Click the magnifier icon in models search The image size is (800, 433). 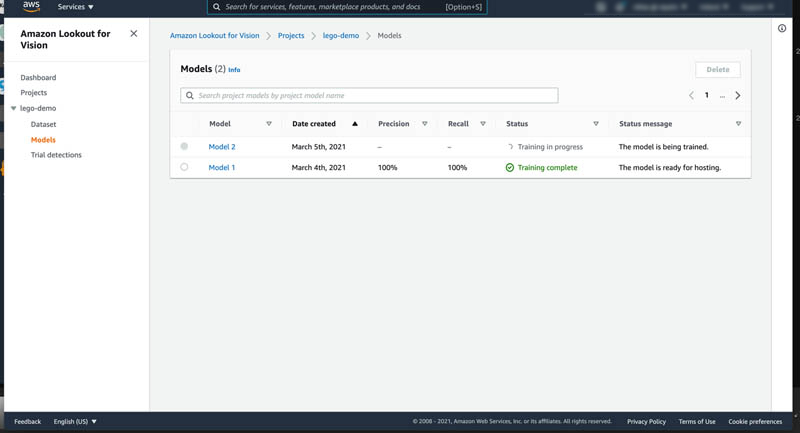point(190,95)
